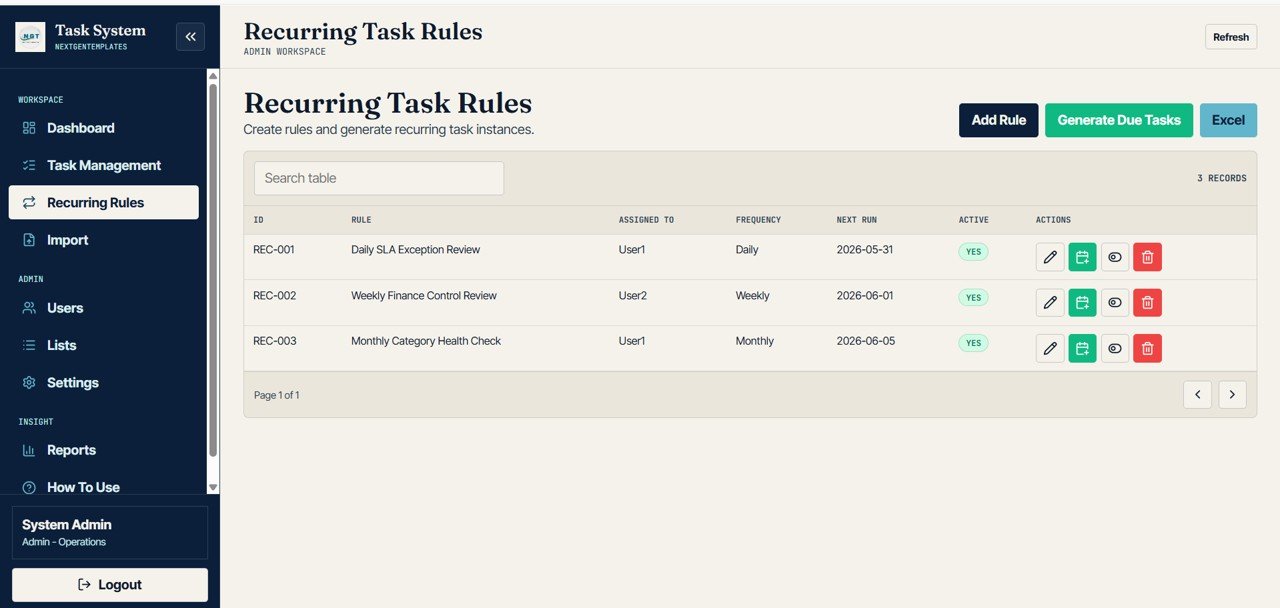This screenshot has width=1280, height=608.
Task: Click the FREQUENCY column header
Action: pyautogui.click(x=758, y=220)
